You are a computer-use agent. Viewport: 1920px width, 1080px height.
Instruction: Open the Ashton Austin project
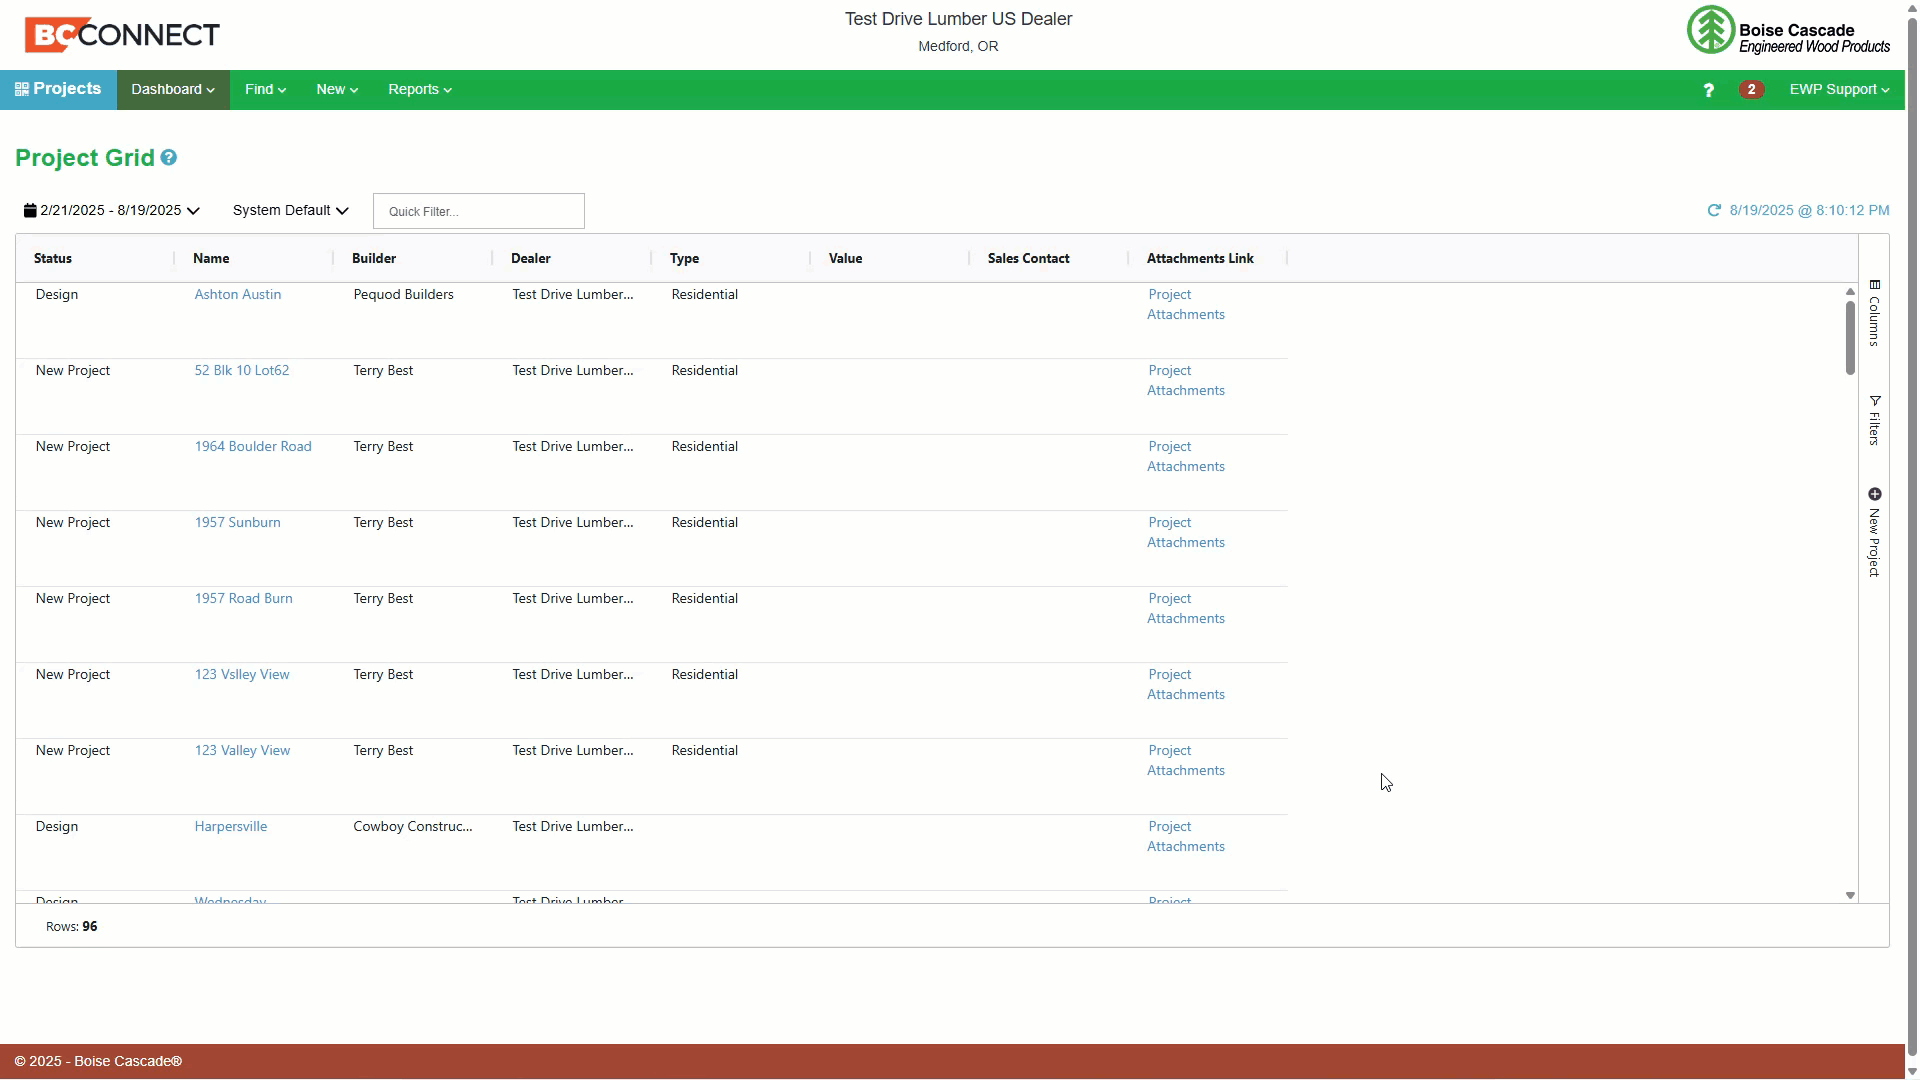pyautogui.click(x=238, y=295)
